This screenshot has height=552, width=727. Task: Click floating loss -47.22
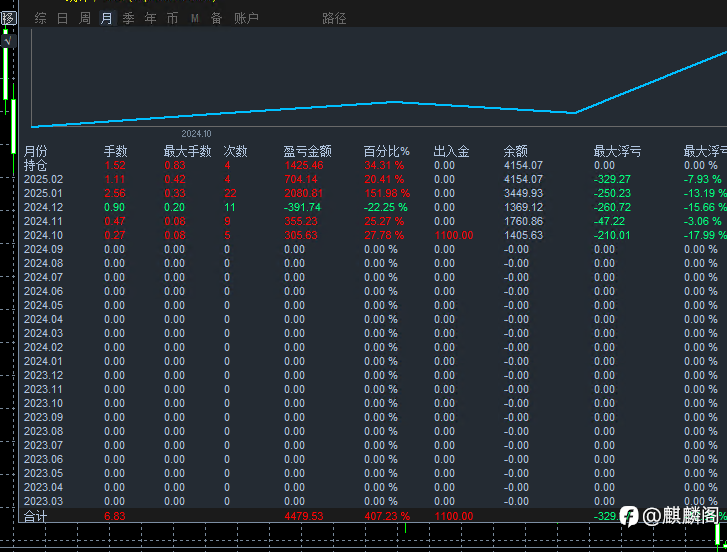click(x=609, y=221)
